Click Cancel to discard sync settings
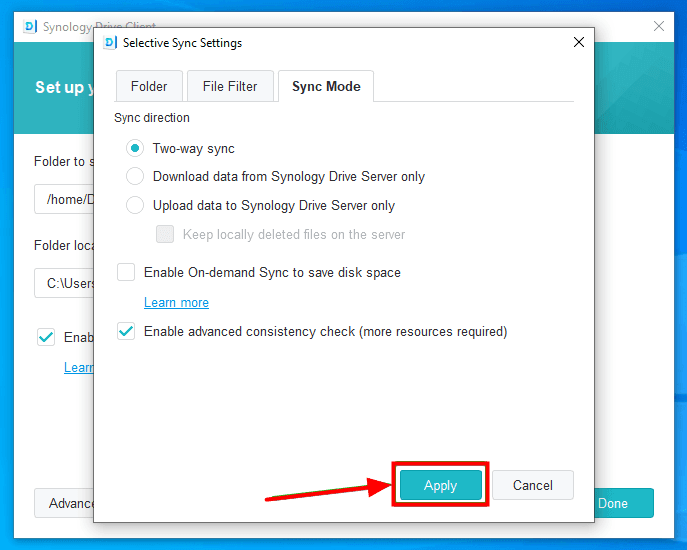The image size is (687, 550). pyautogui.click(x=532, y=485)
